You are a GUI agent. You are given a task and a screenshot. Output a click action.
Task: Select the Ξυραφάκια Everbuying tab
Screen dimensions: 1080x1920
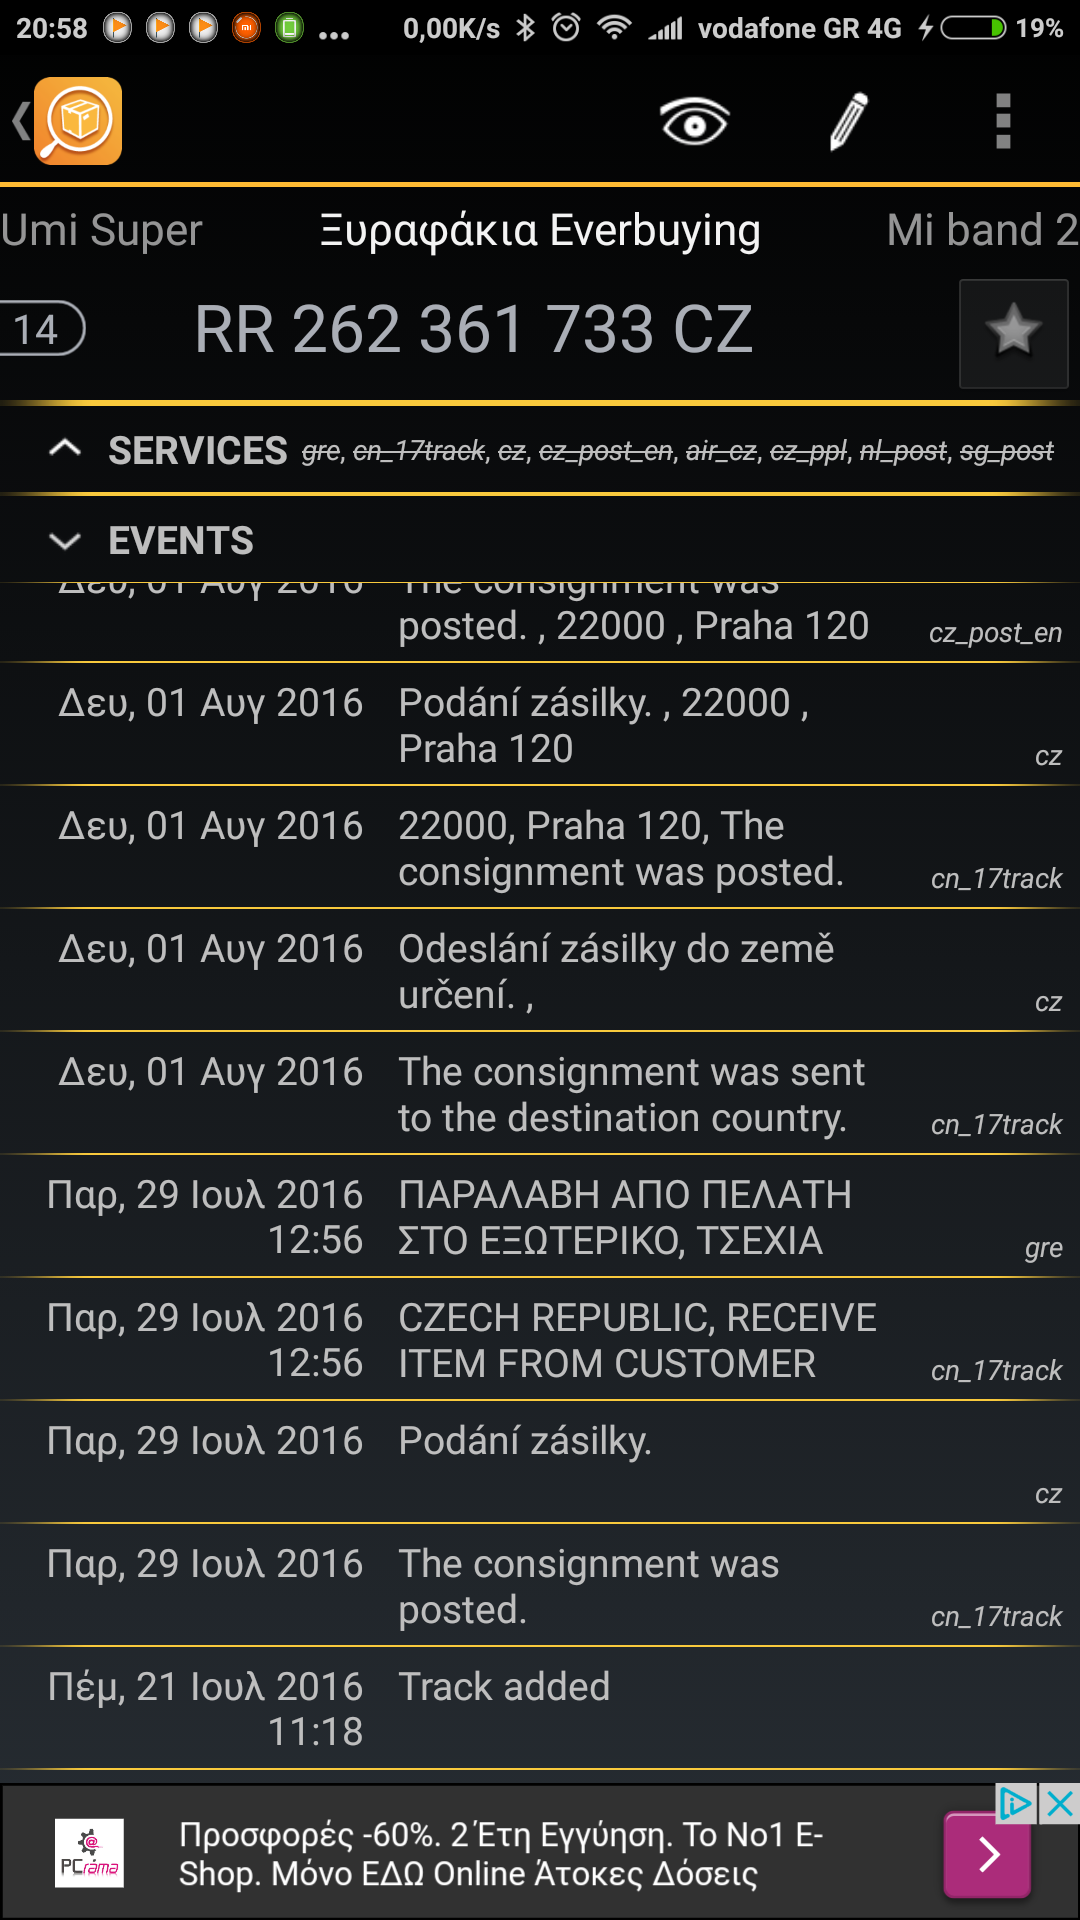tap(540, 231)
